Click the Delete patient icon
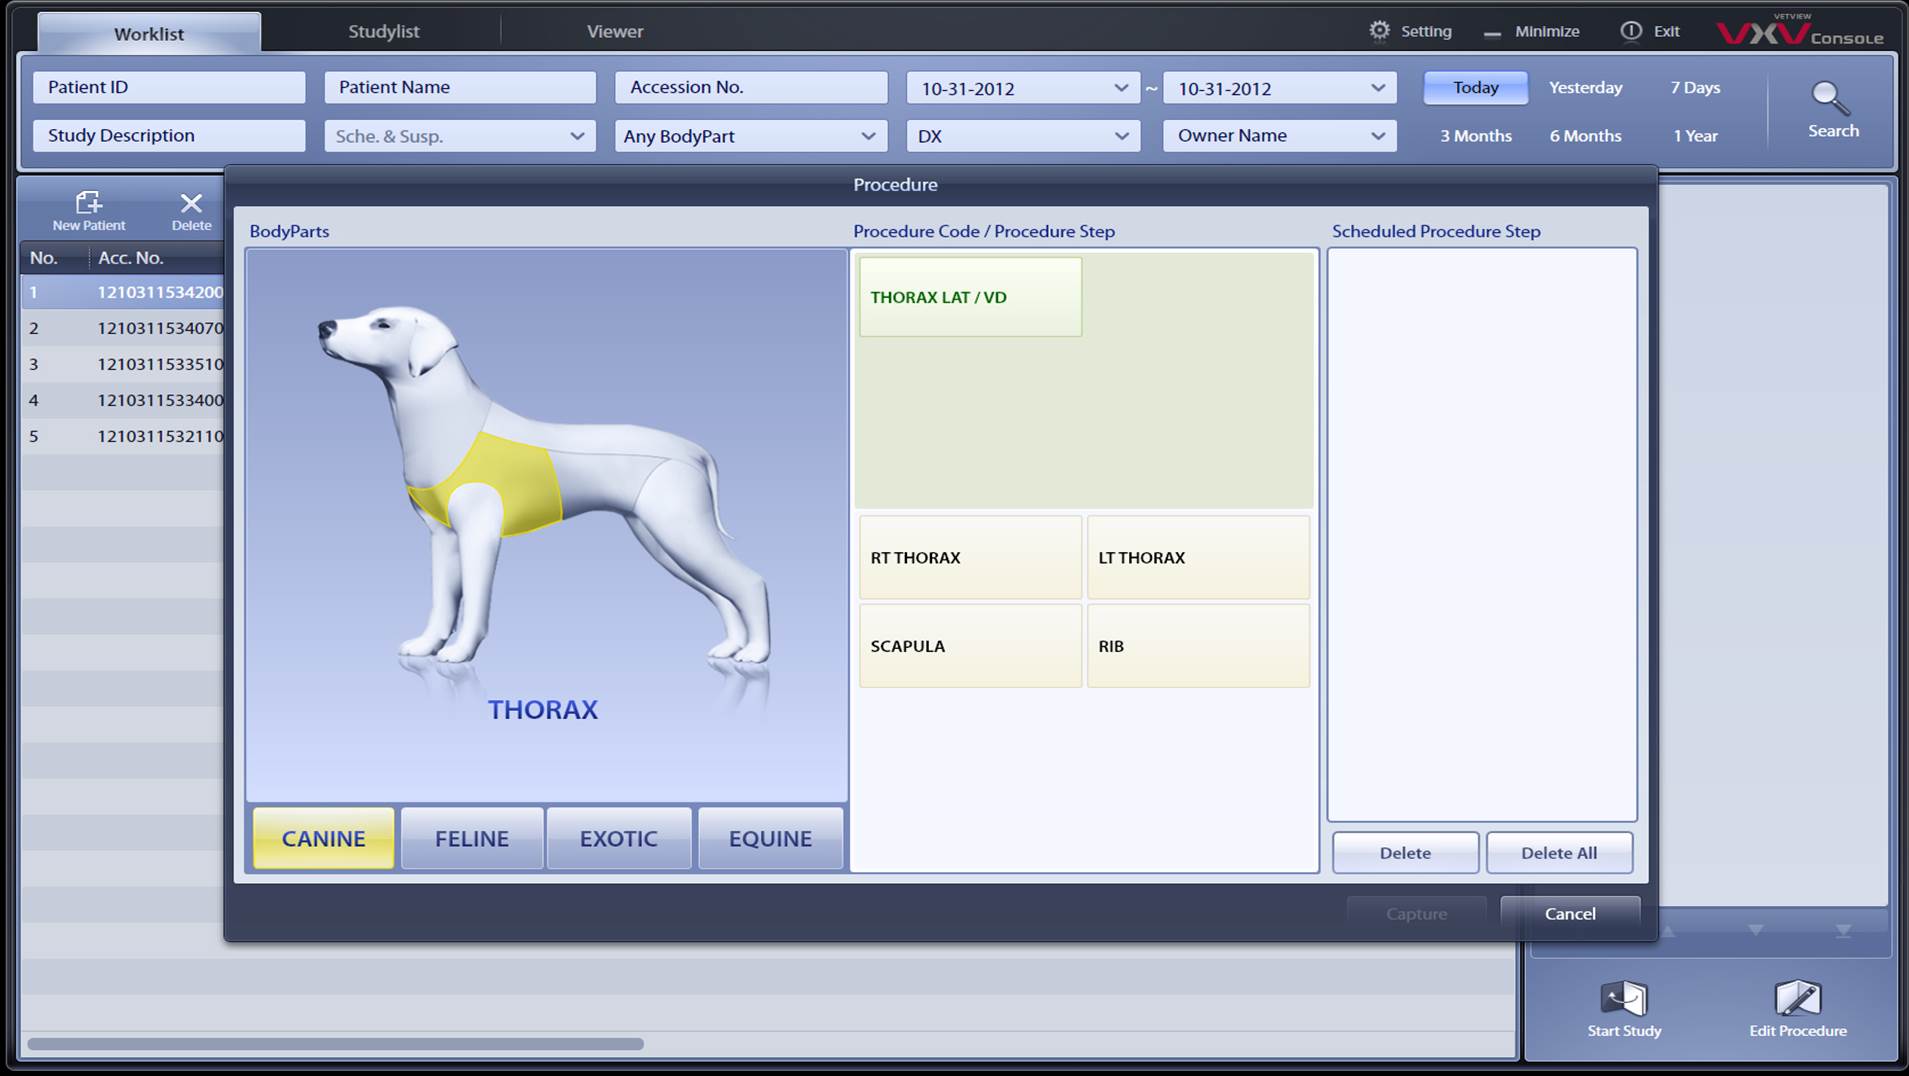This screenshot has height=1076, width=1909. click(x=191, y=208)
